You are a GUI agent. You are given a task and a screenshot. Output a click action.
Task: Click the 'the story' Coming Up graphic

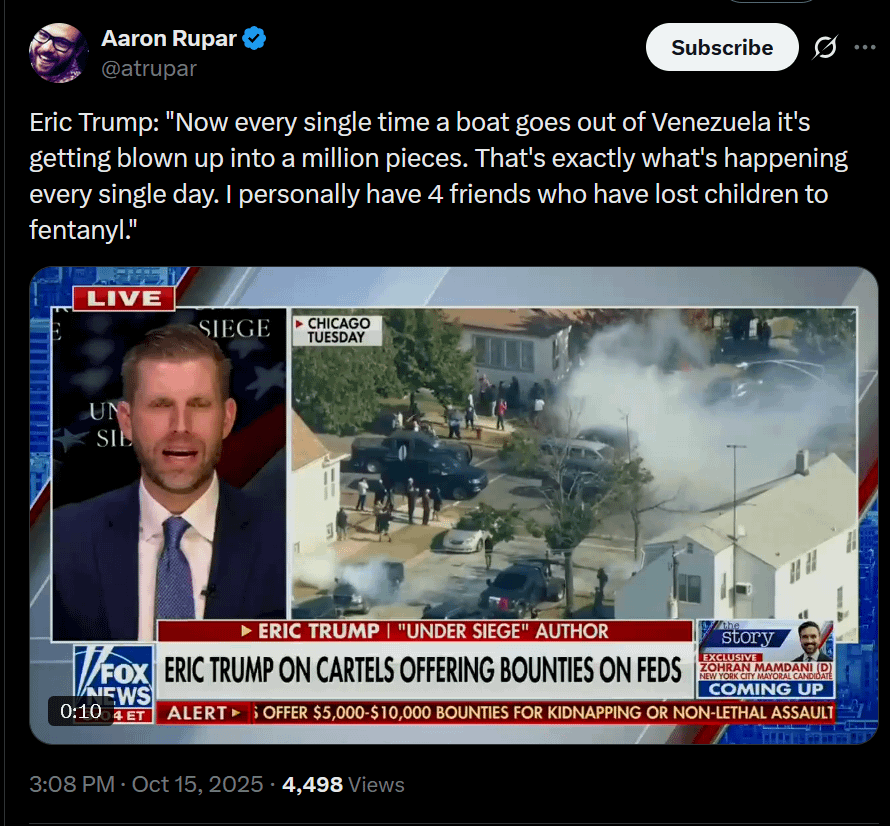766,659
